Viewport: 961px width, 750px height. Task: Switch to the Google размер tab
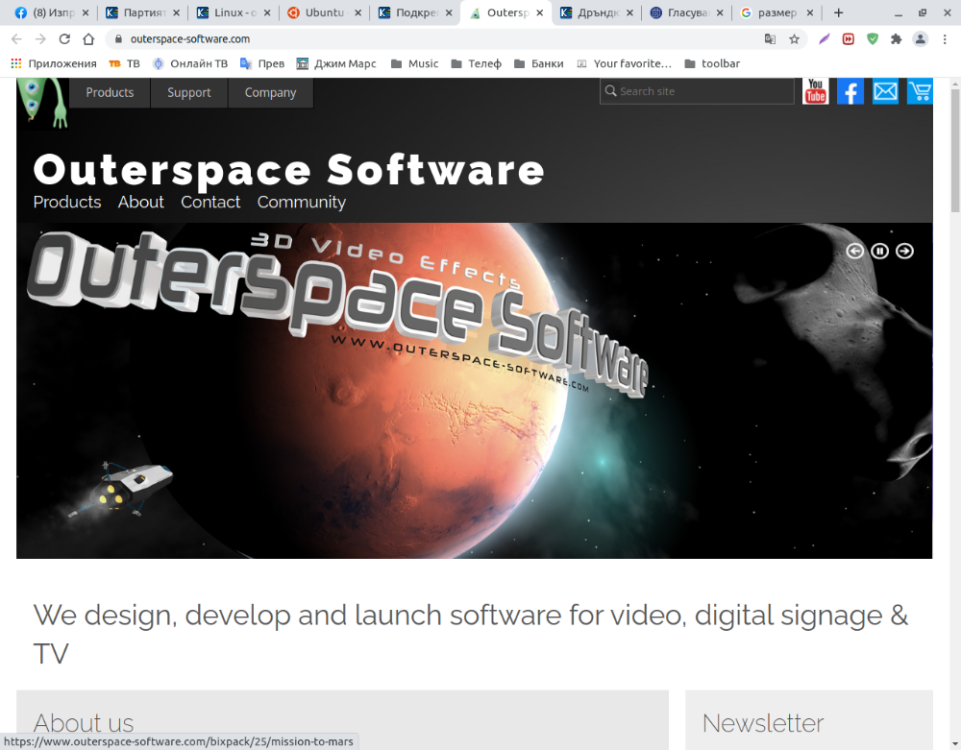point(776,12)
